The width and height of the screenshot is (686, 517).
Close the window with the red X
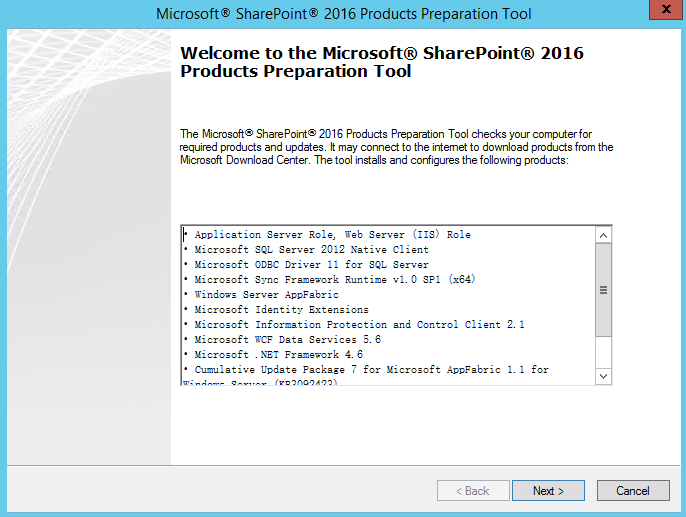click(x=666, y=9)
